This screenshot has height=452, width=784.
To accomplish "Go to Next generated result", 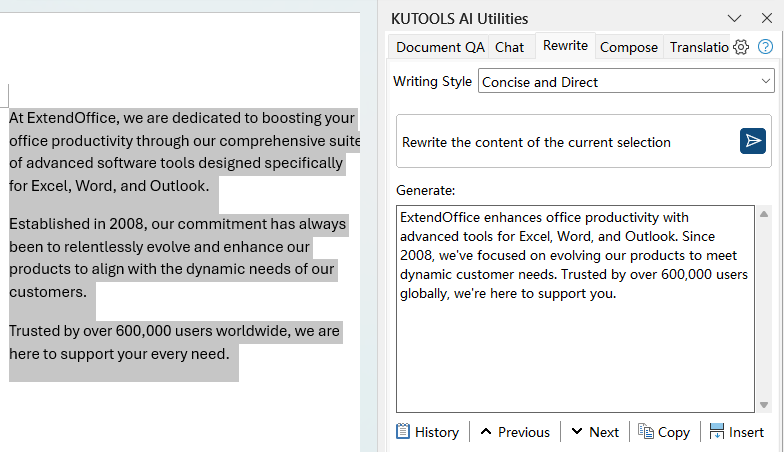I will [x=595, y=432].
